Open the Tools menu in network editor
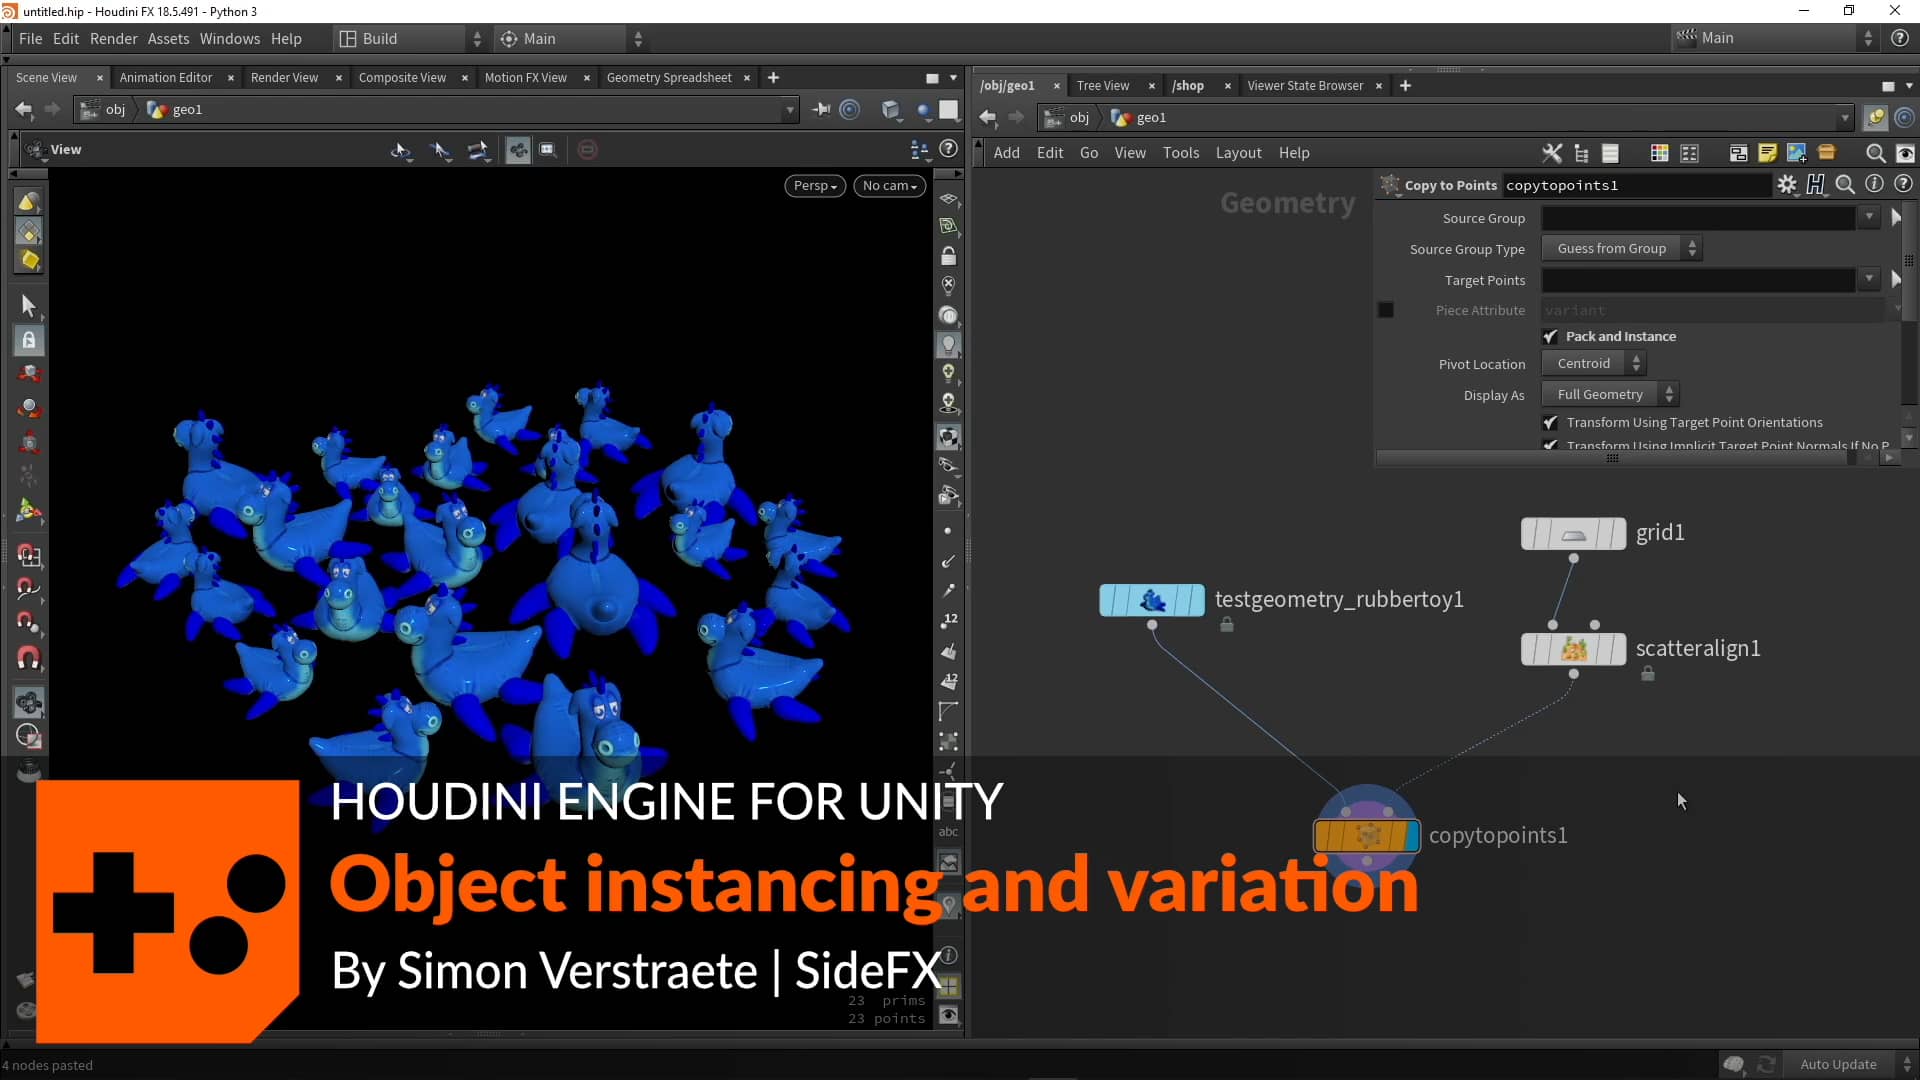Screen dimensions: 1920x1080 coord(1181,152)
